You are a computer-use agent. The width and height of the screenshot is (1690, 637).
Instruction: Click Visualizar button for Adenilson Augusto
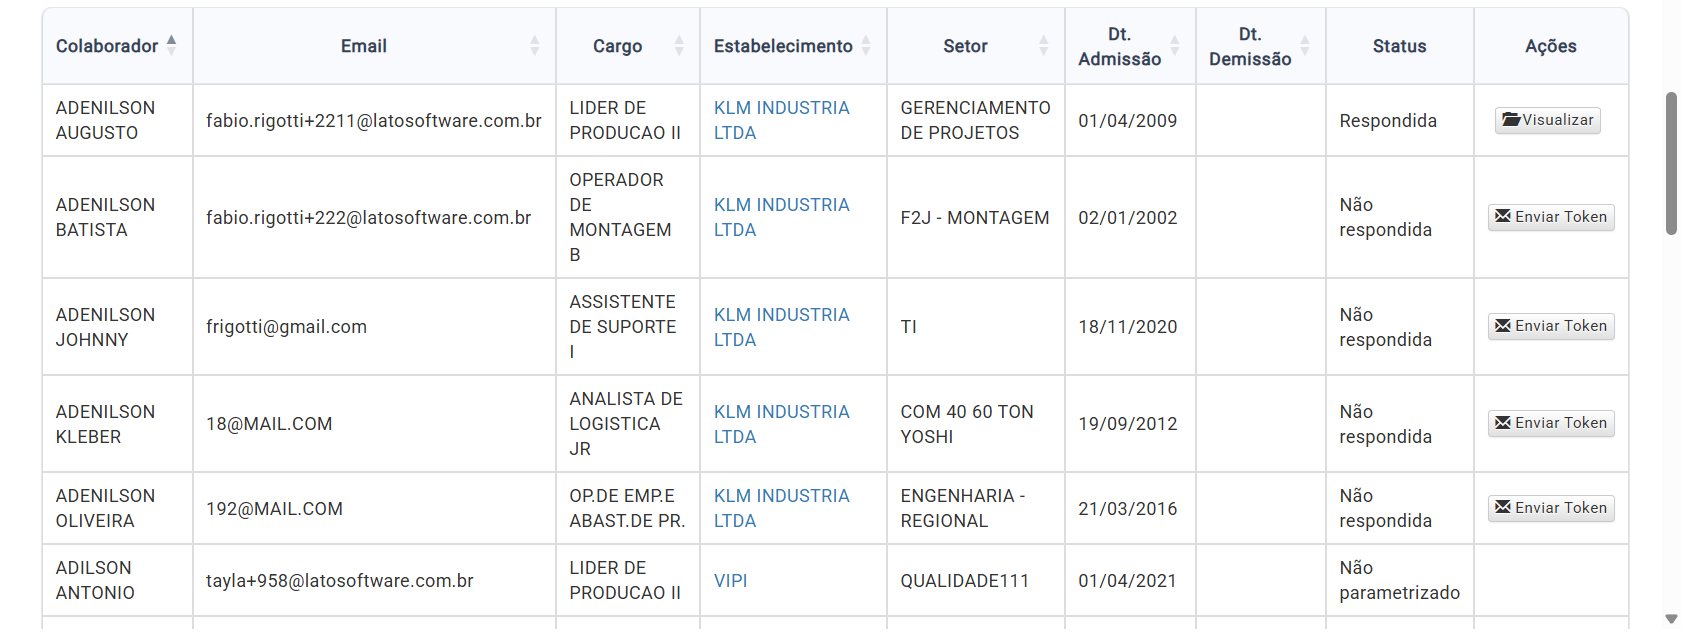click(1548, 120)
